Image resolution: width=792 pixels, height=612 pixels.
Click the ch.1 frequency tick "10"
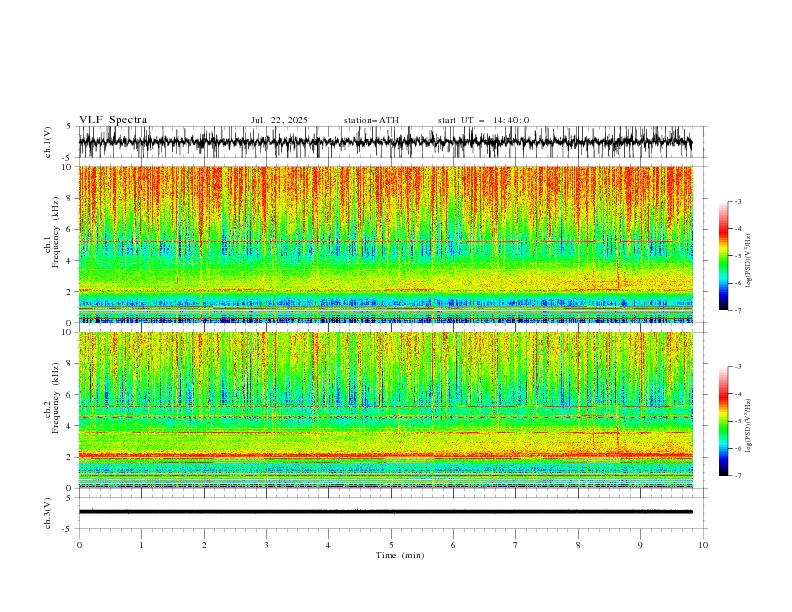click(x=67, y=167)
